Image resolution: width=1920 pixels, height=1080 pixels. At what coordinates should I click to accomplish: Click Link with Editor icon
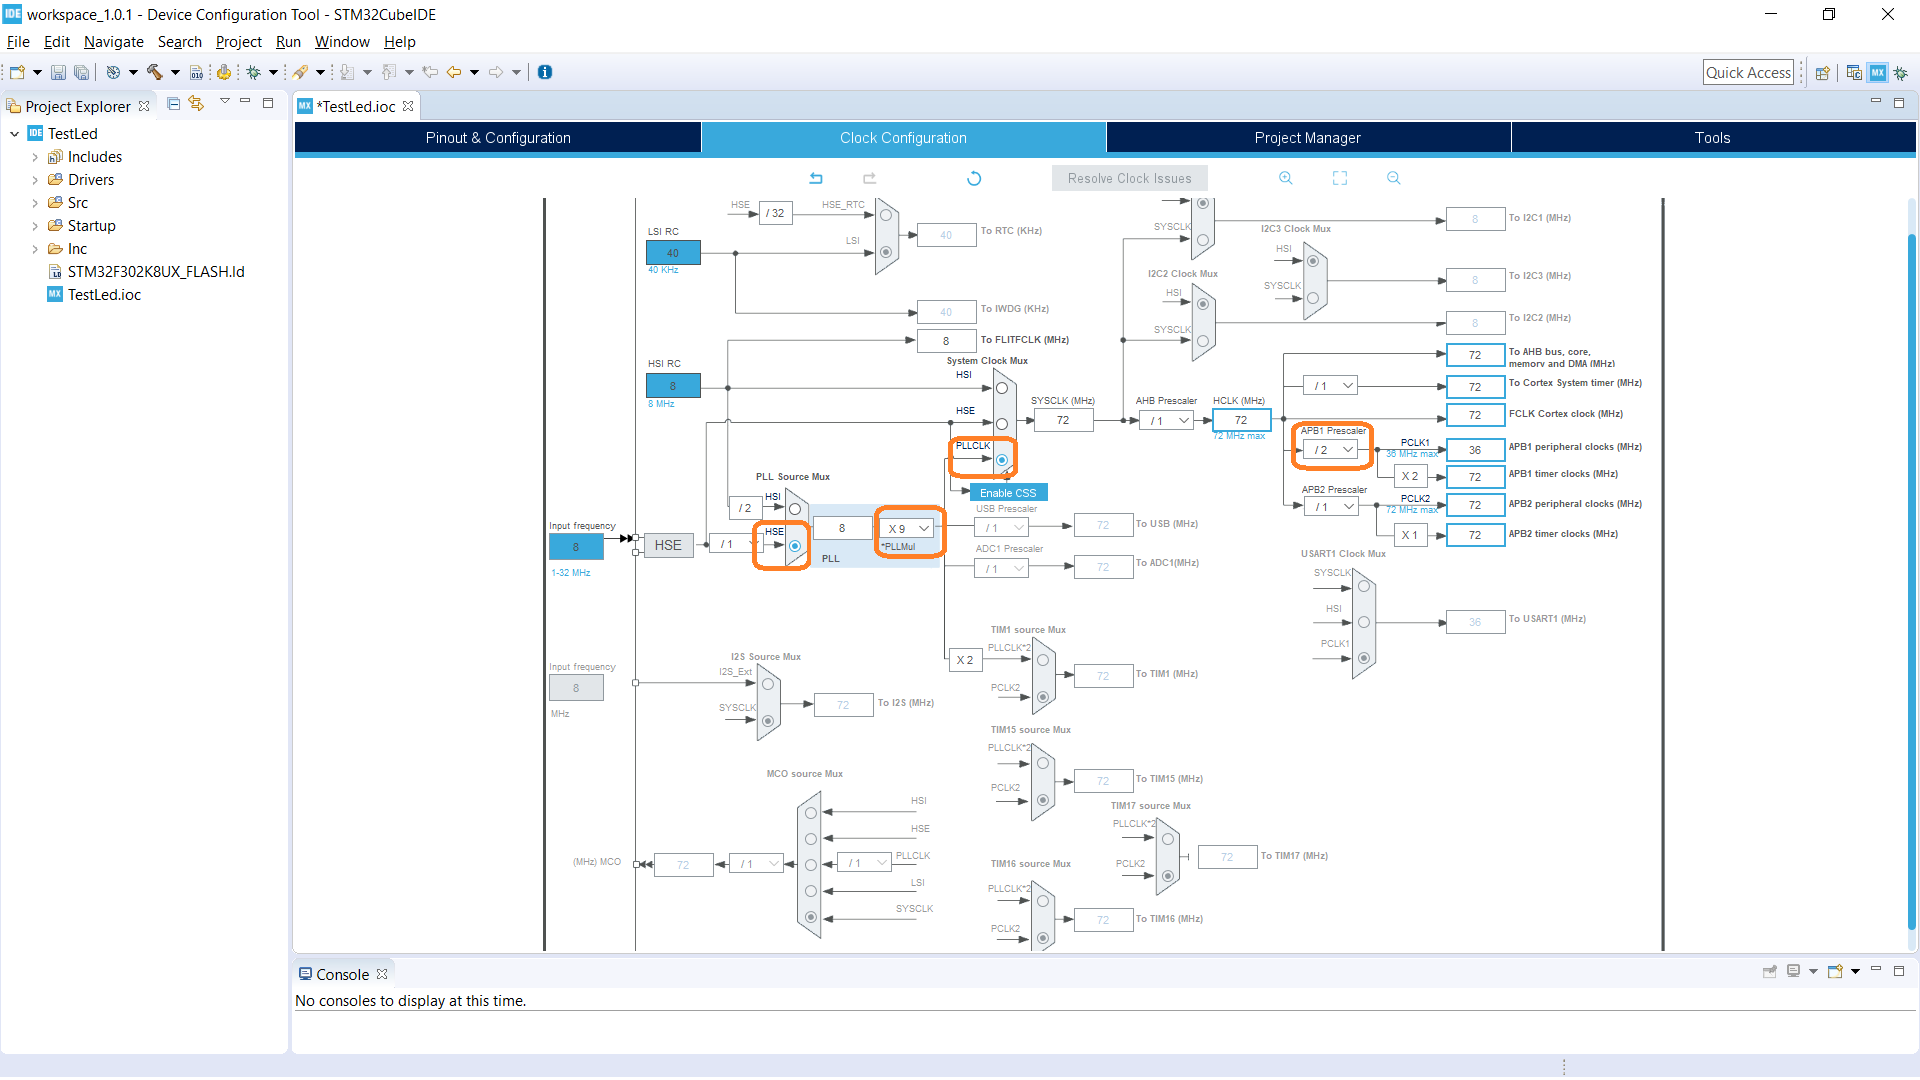(196, 103)
